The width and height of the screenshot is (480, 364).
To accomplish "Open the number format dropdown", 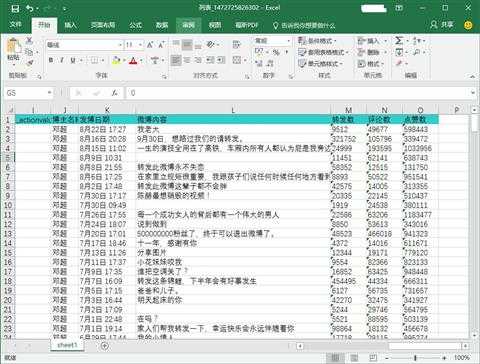I will coord(289,41).
